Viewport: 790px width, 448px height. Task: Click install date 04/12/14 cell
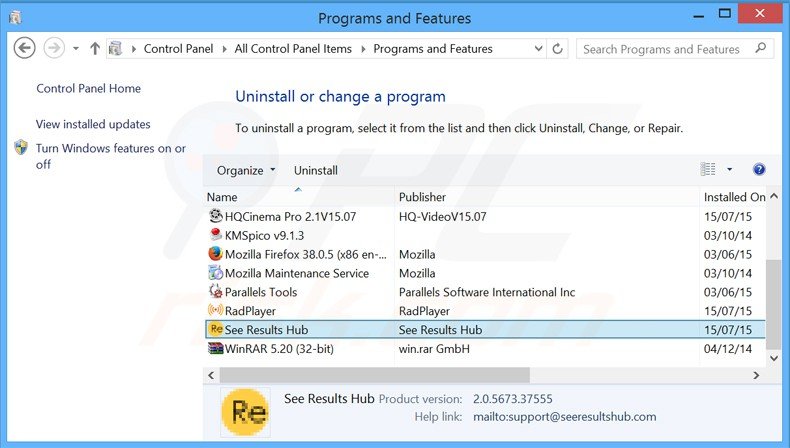728,349
